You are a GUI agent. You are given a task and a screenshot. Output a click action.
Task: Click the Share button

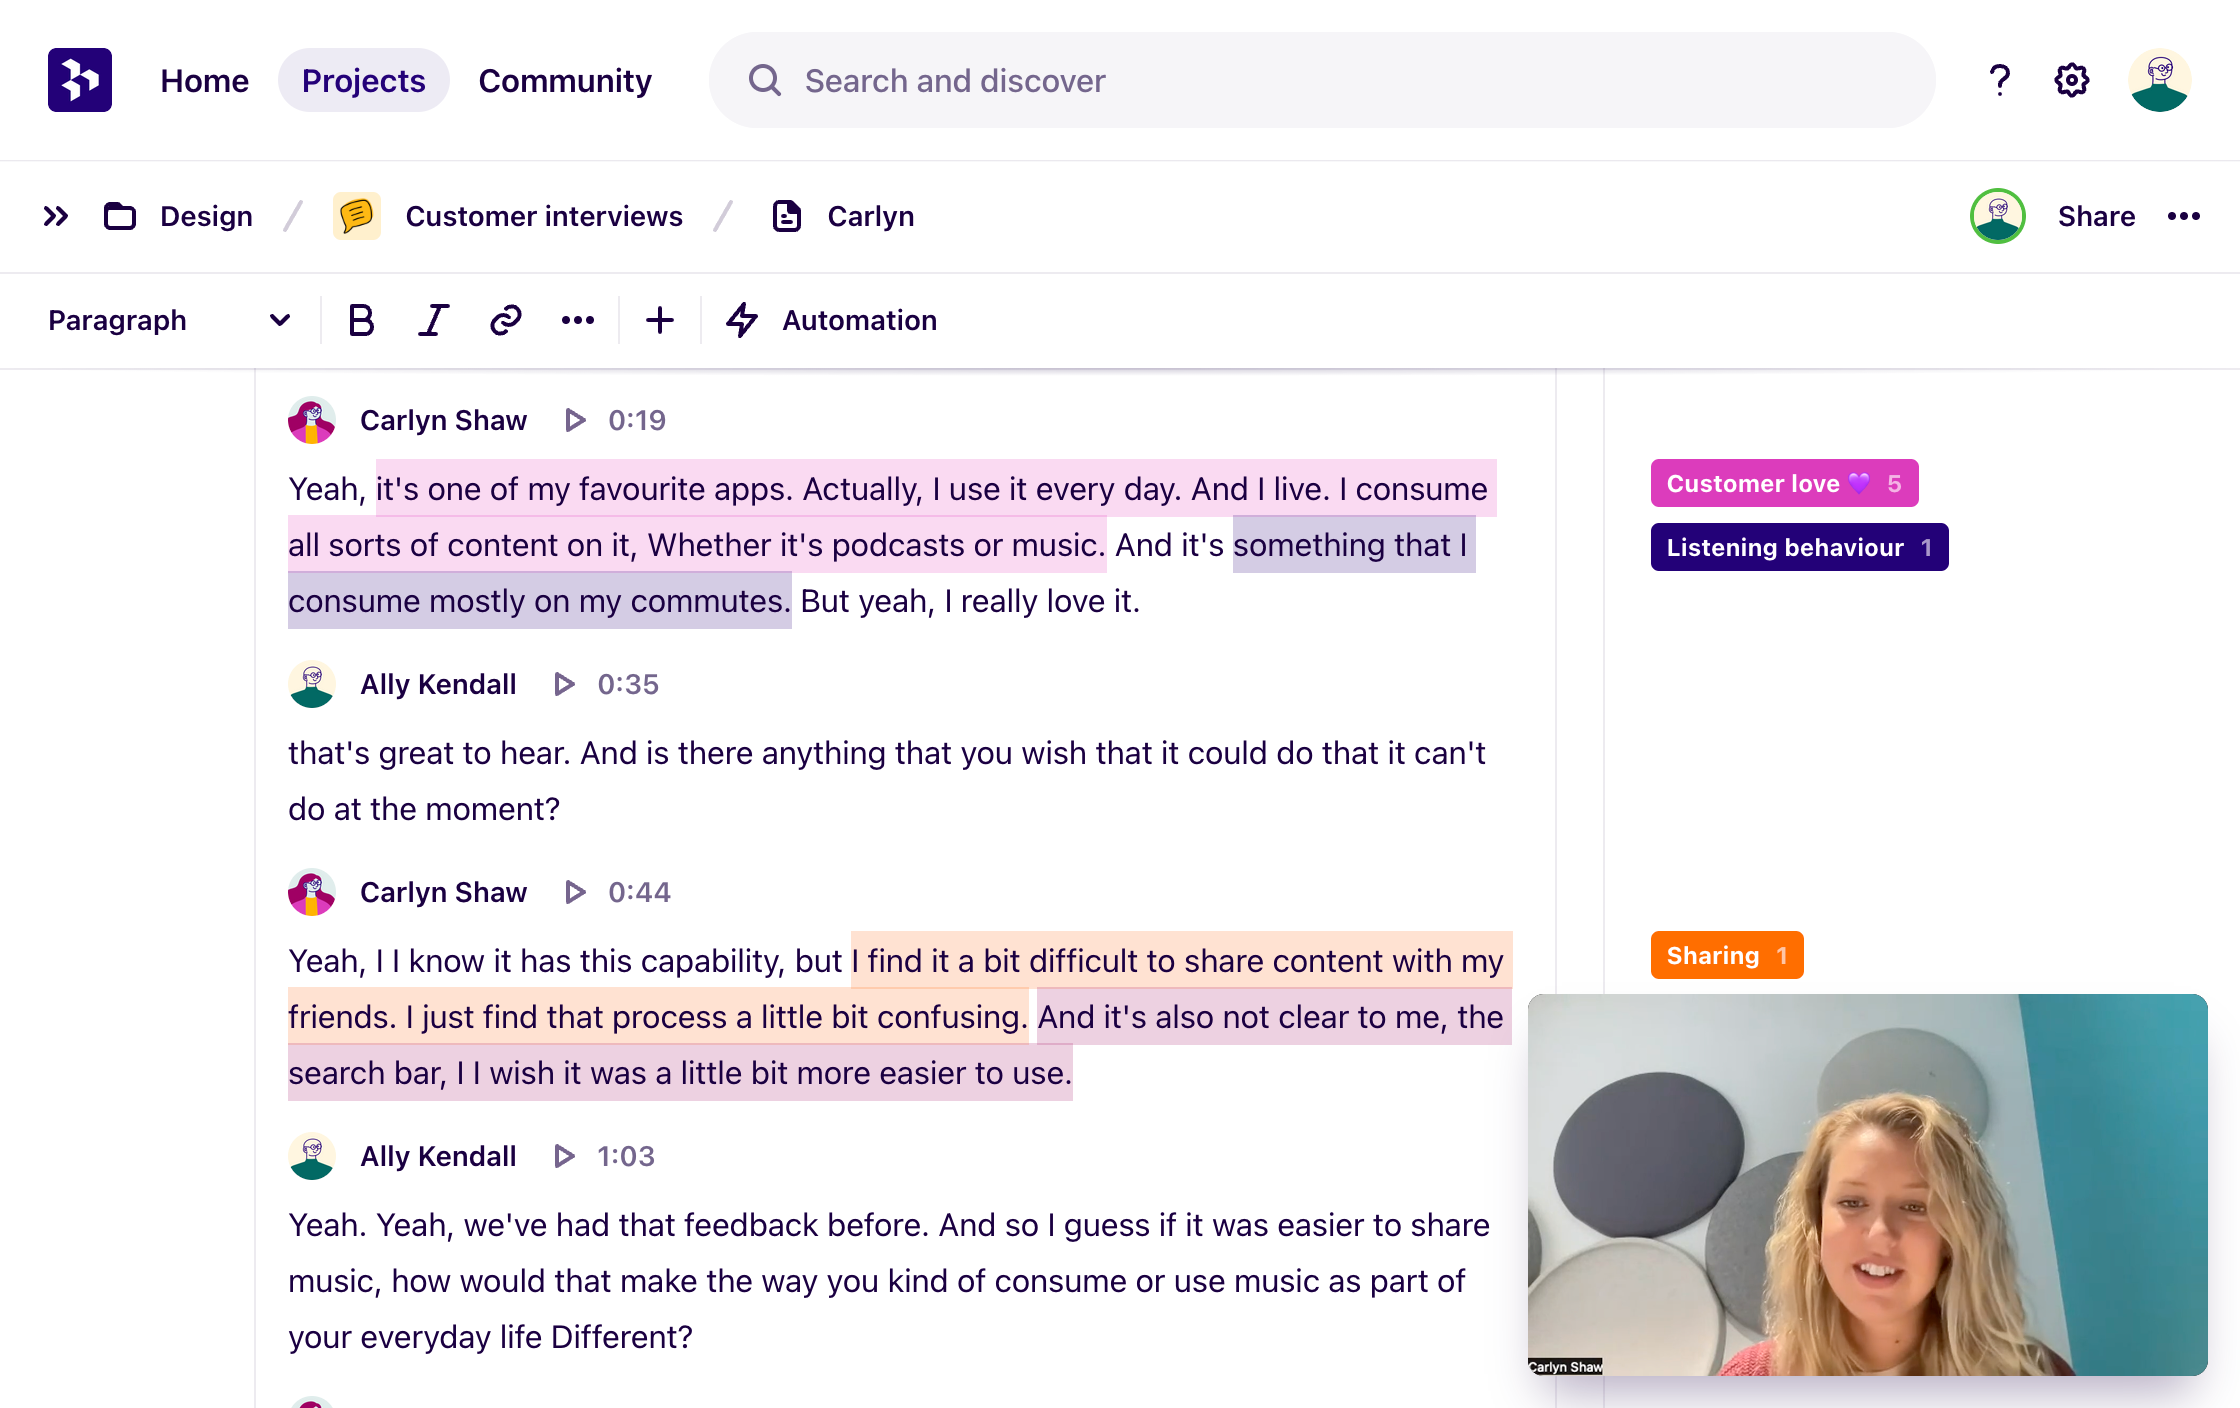(2096, 216)
